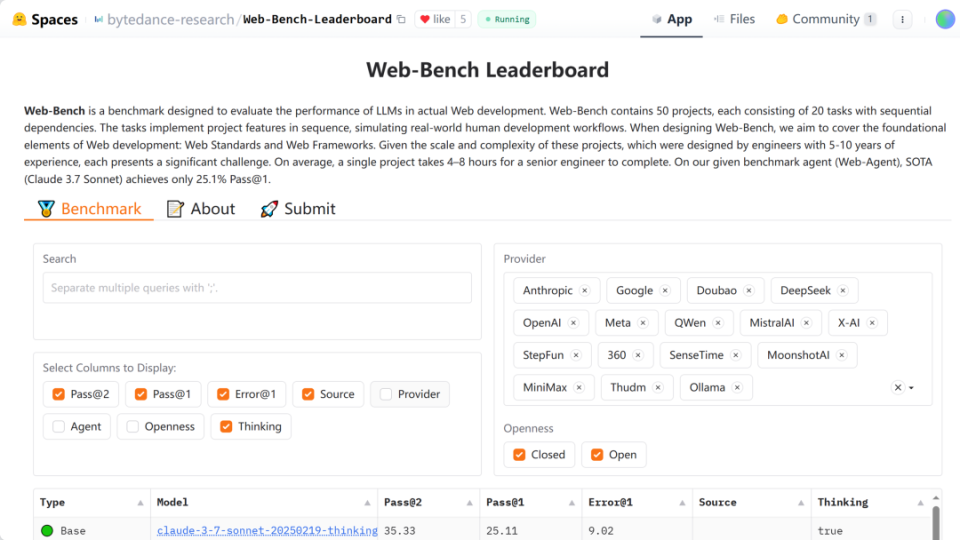
Task: Clear all selected providers
Action: (898, 388)
